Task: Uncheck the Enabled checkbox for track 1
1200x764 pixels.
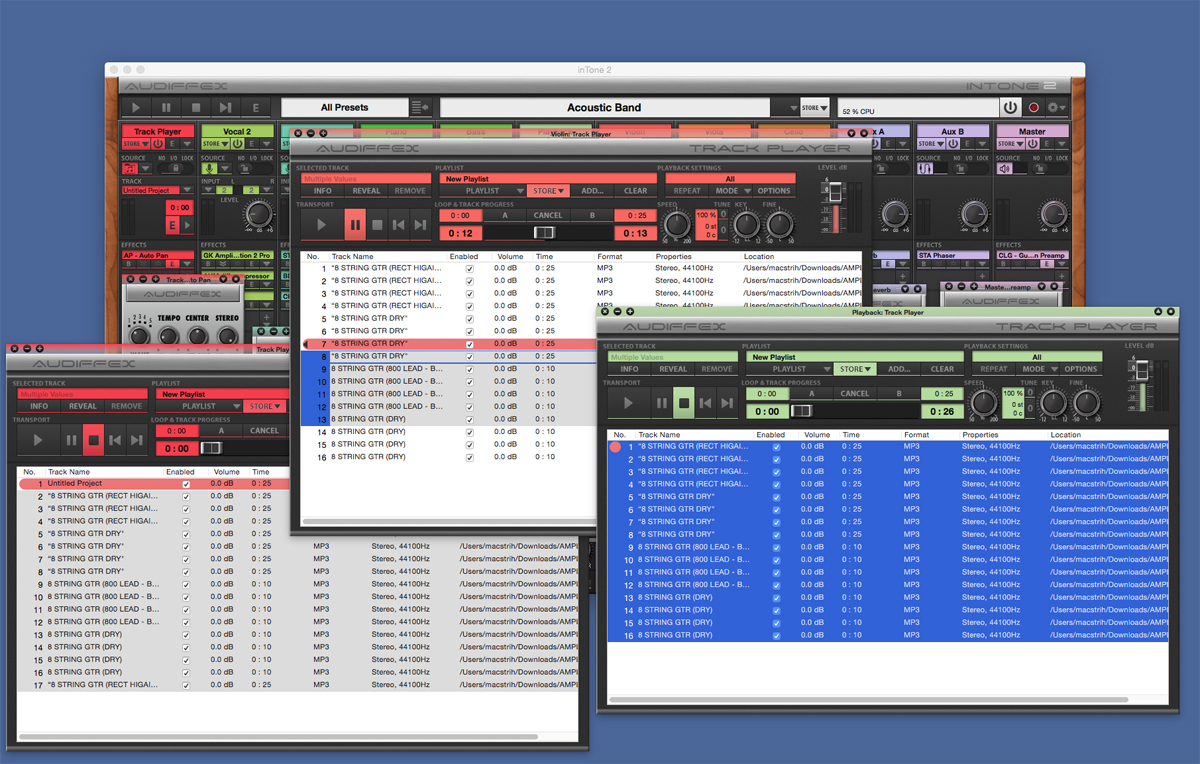Action: point(468,267)
